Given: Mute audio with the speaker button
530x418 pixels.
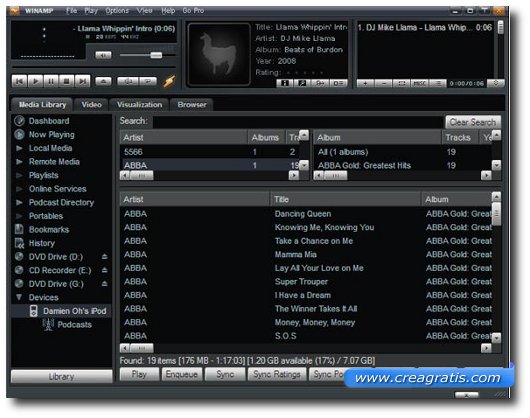Looking at the screenshot, I should coord(103,55).
